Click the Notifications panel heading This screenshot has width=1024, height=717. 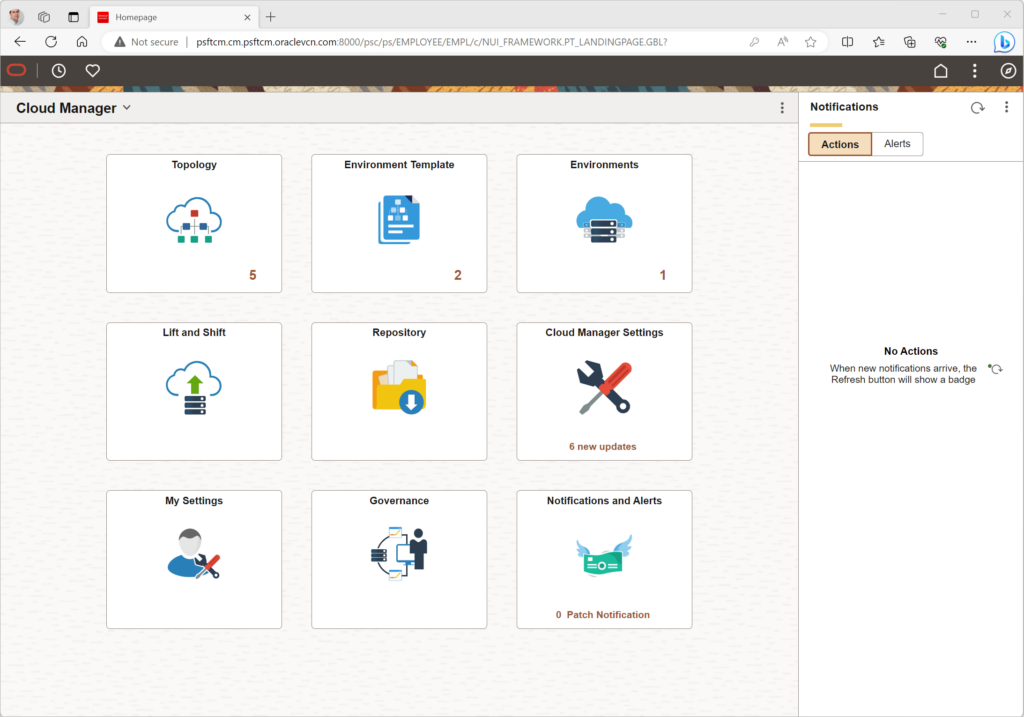[844, 107]
